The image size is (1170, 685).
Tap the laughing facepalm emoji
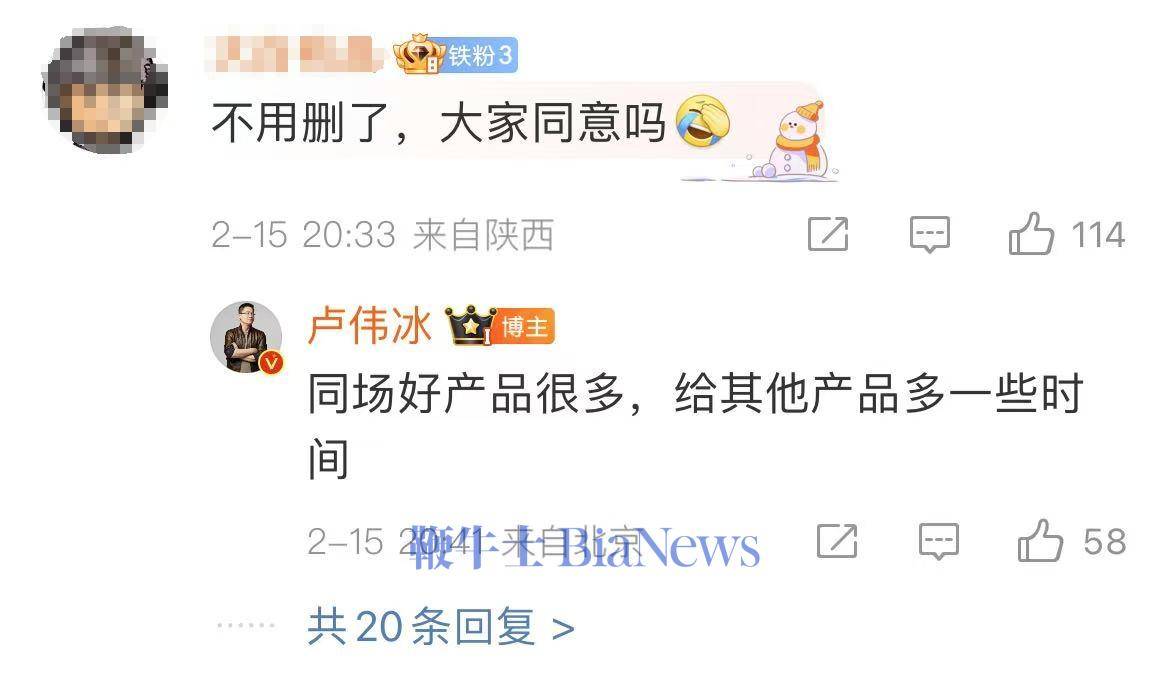click(702, 122)
